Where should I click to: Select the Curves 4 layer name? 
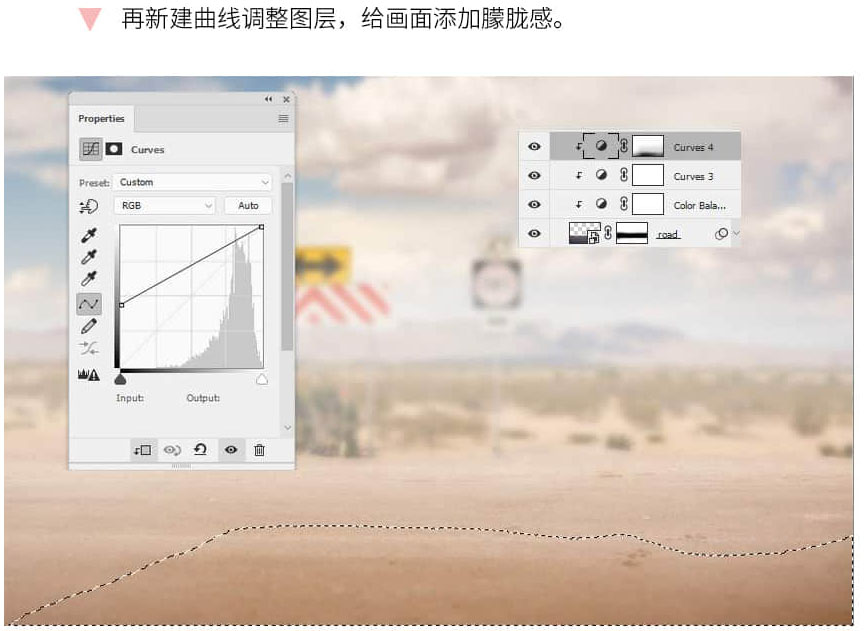693,147
